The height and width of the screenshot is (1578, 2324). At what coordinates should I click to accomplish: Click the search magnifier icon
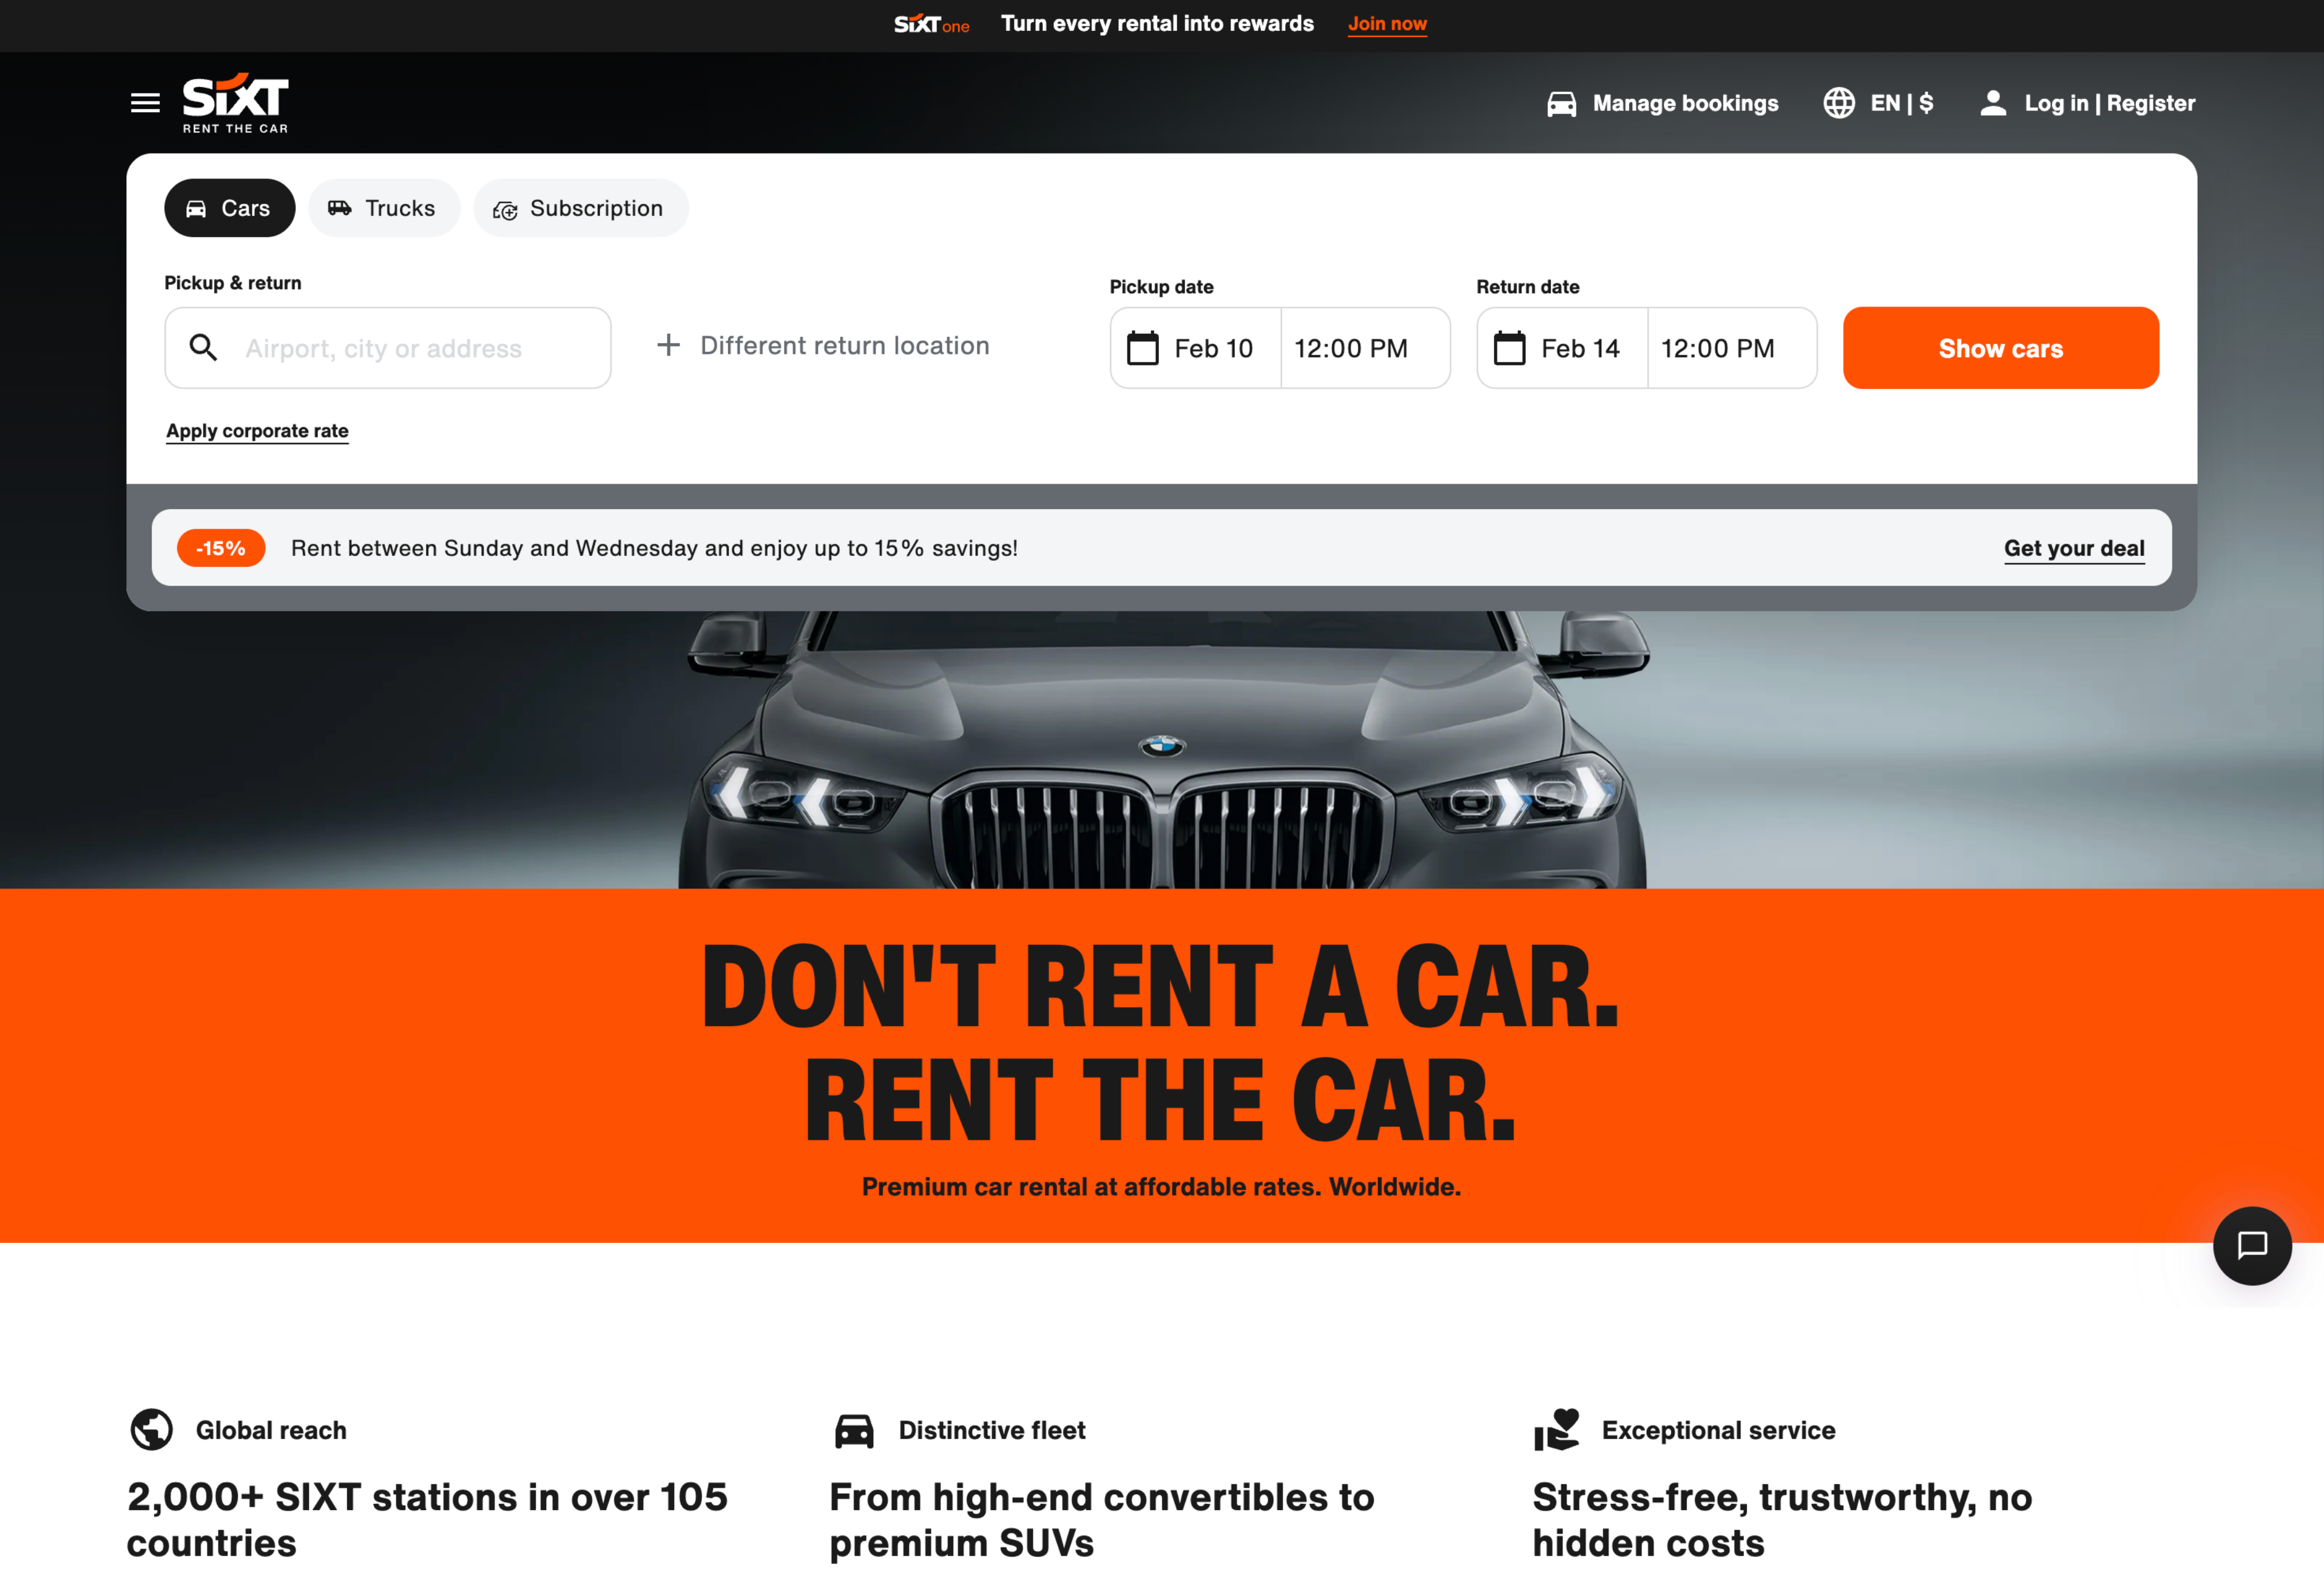point(203,347)
